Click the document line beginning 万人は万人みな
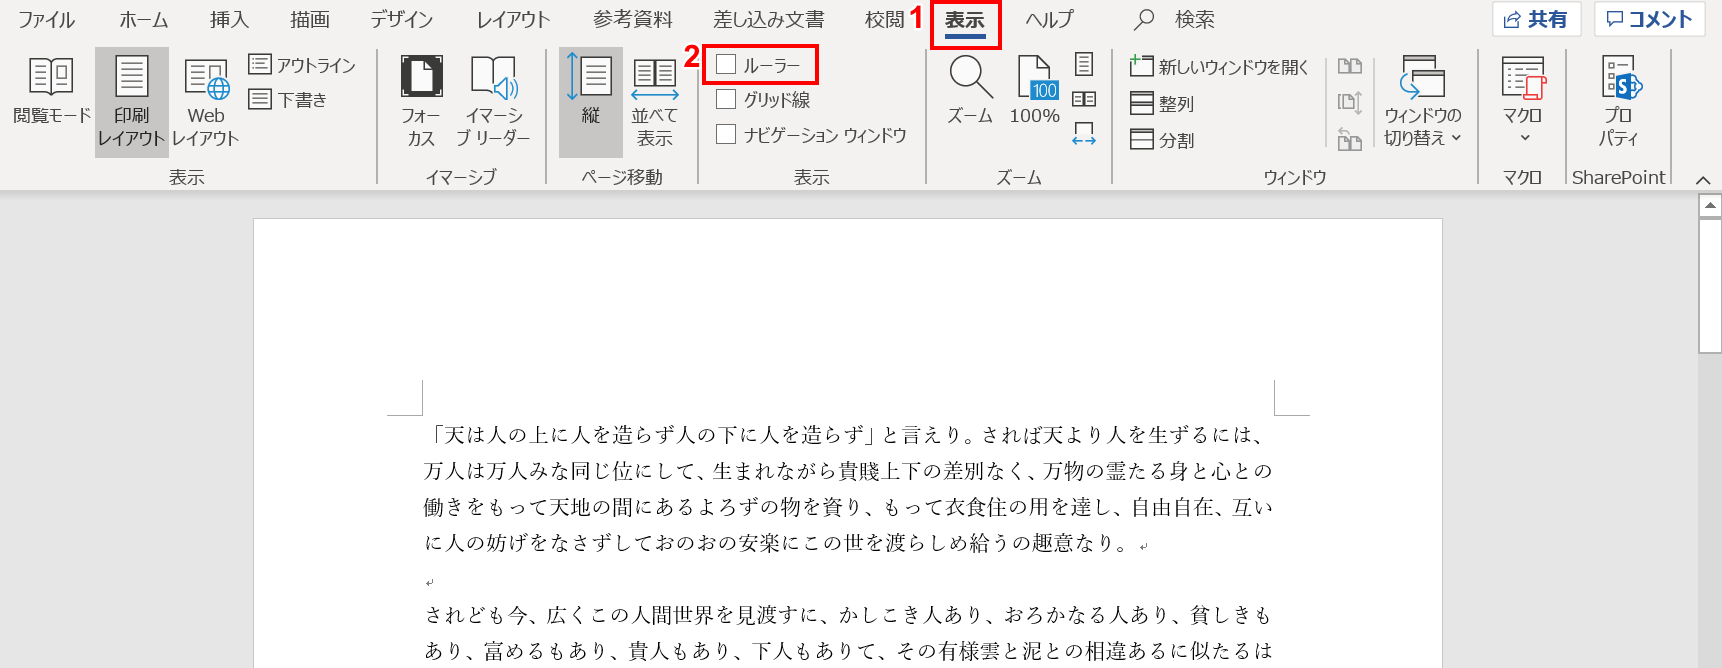This screenshot has width=1722, height=668. [849, 471]
